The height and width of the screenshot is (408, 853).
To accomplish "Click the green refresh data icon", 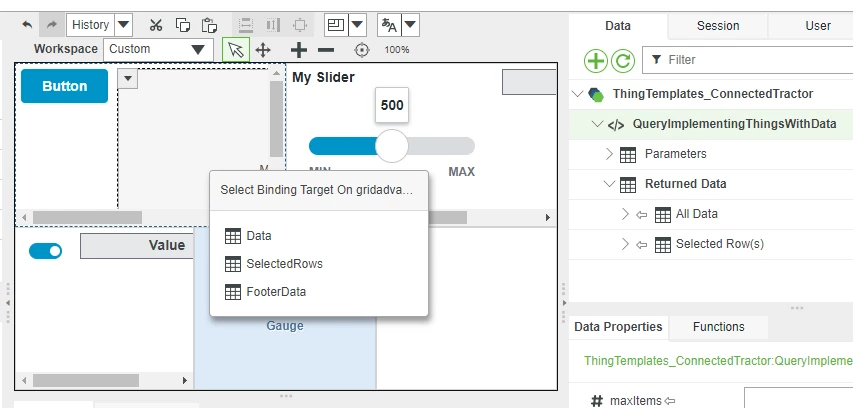I will pyautogui.click(x=623, y=60).
